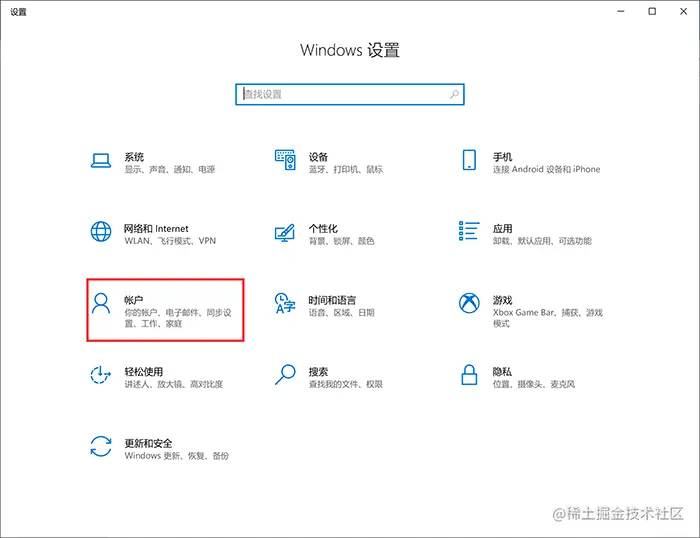Click the Apps list icon
Viewport: 700px width, 538px height.
pos(469,231)
